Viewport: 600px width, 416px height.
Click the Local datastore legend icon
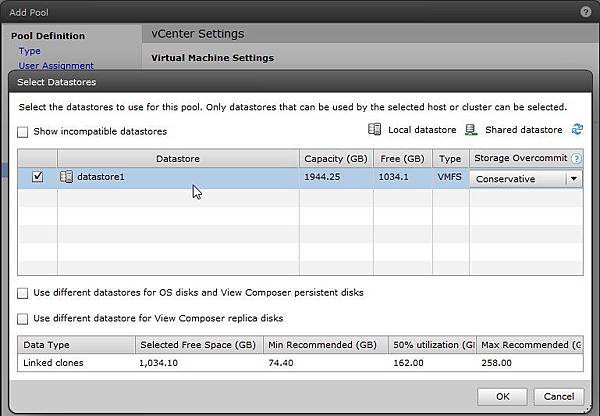[374, 129]
